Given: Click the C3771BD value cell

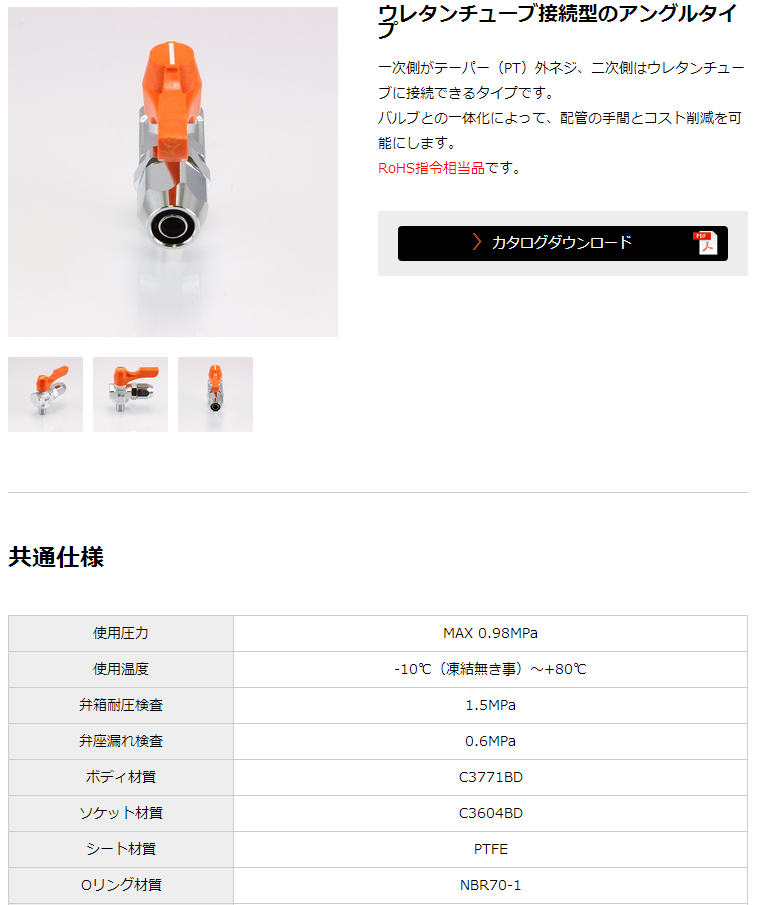Looking at the screenshot, I should [x=490, y=777].
